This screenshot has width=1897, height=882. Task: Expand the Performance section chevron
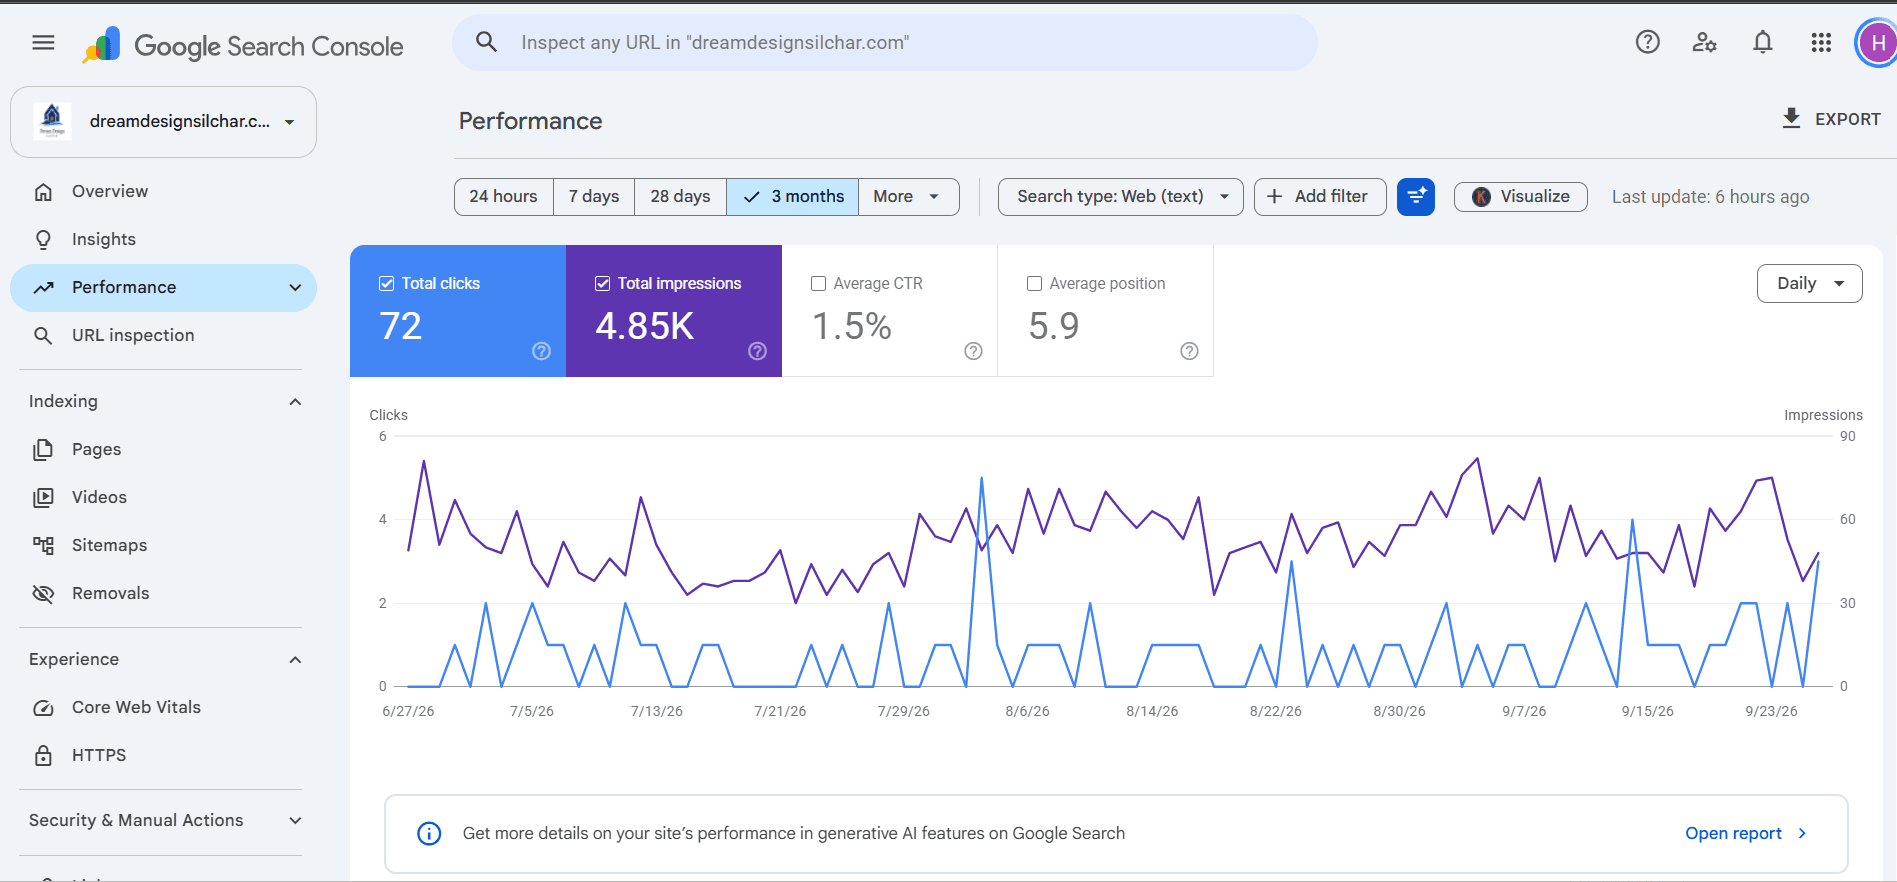[x=295, y=288]
